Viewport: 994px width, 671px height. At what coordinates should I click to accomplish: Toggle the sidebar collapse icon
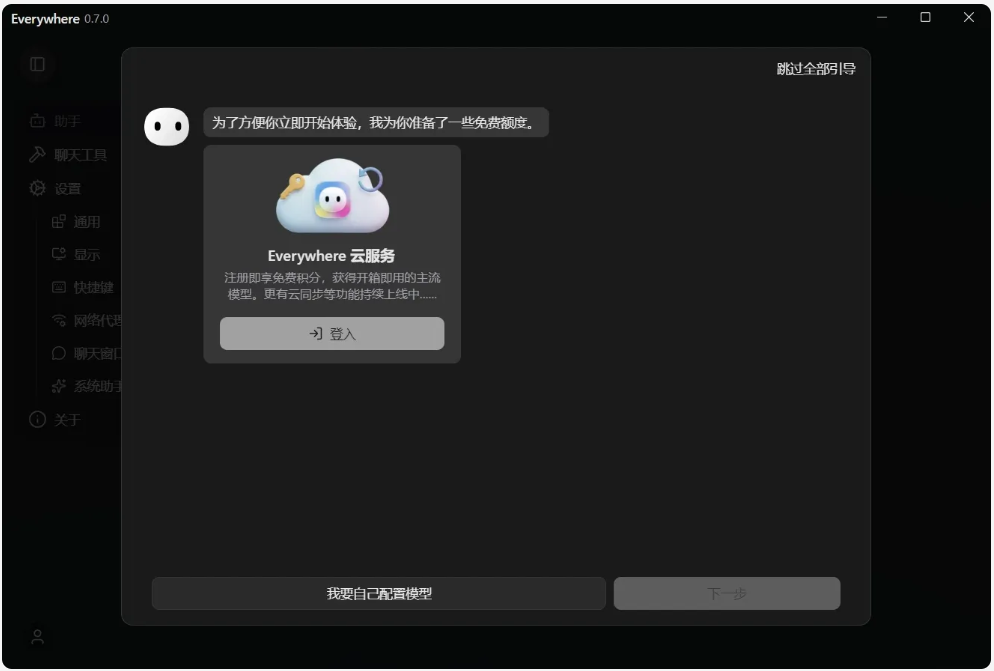click(x=37, y=64)
